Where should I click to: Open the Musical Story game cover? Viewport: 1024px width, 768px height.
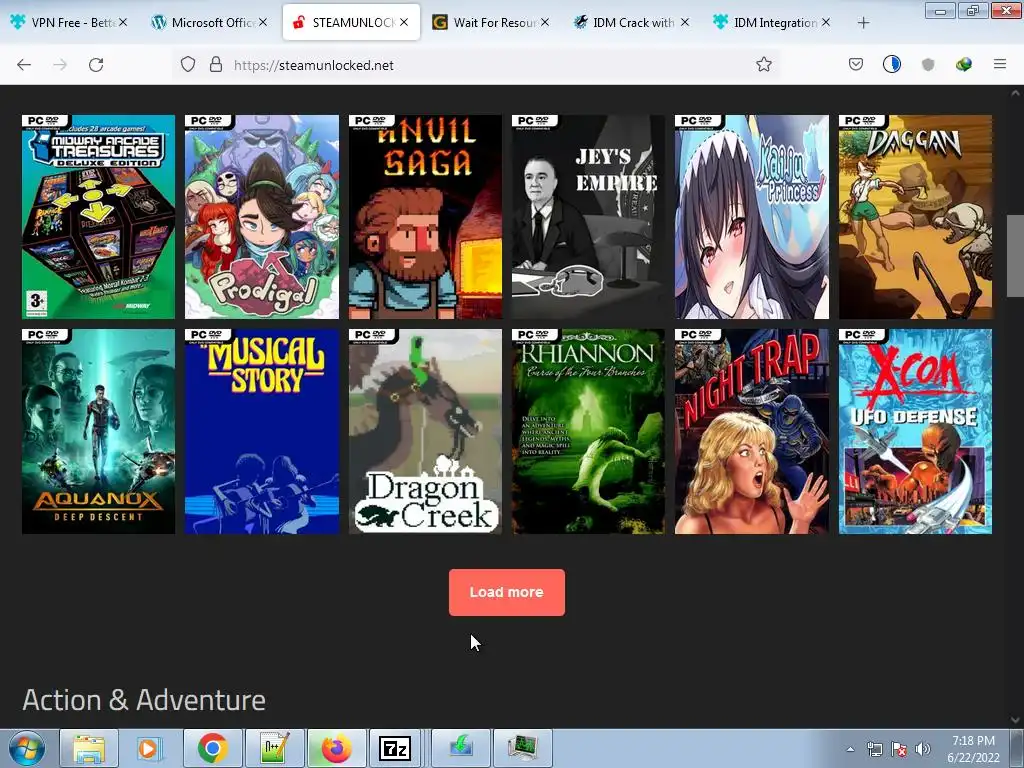pyautogui.click(x=262, y=431)
